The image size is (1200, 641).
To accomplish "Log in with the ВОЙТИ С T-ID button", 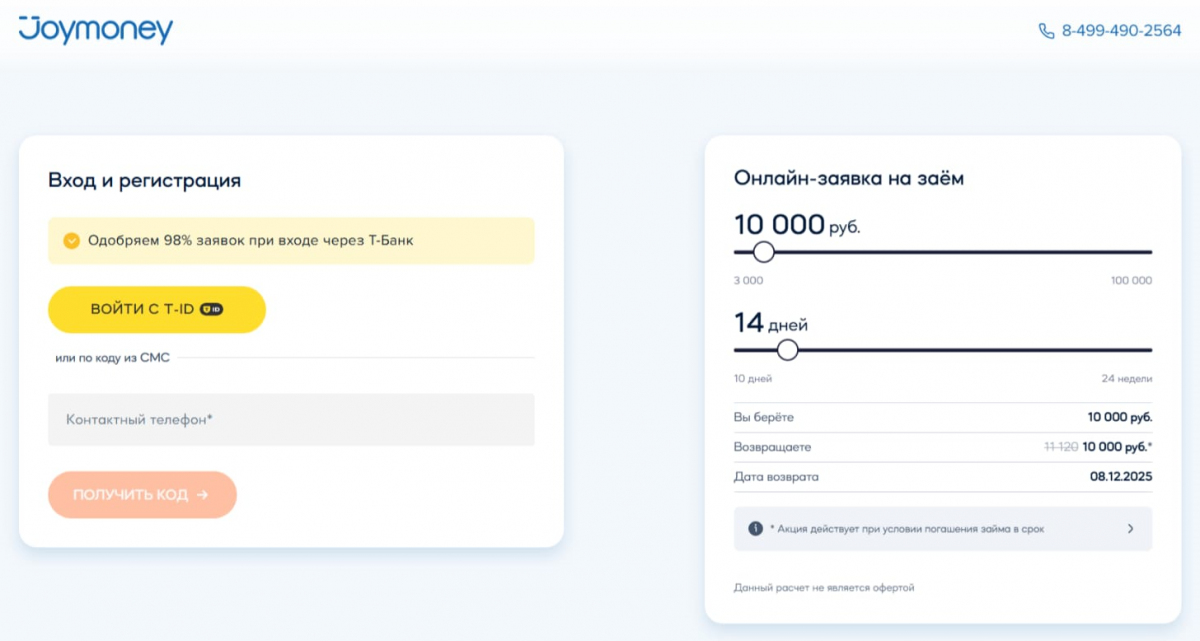I will coord(156,309).
